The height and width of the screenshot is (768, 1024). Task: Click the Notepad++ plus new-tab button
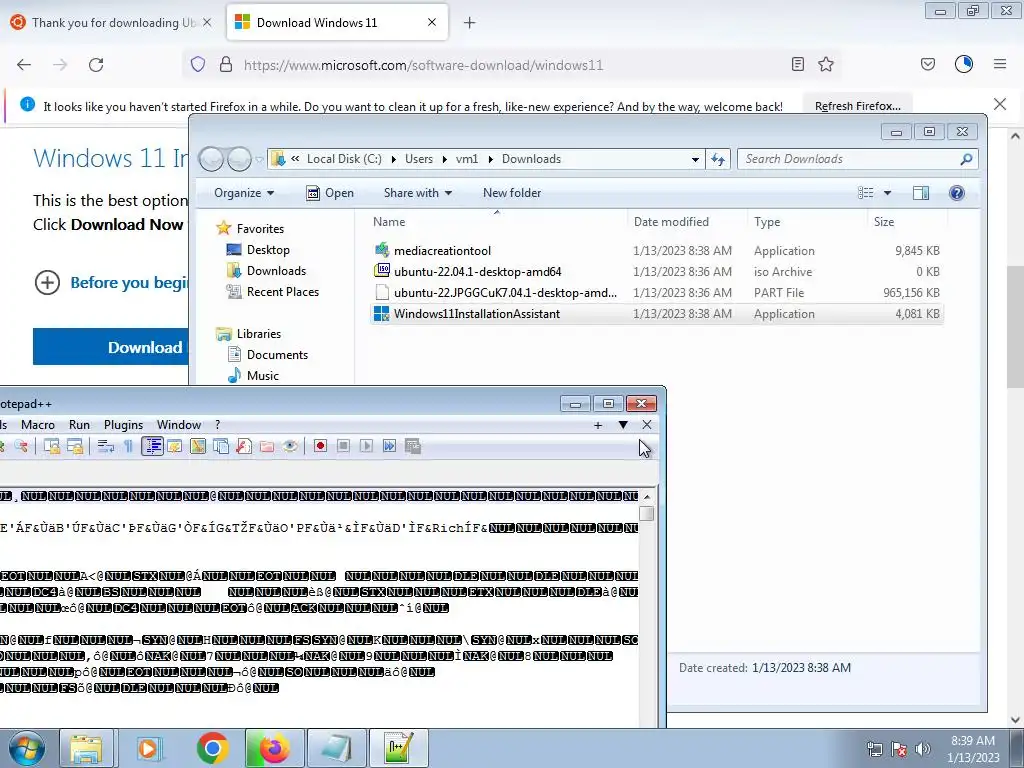point(598,425)
